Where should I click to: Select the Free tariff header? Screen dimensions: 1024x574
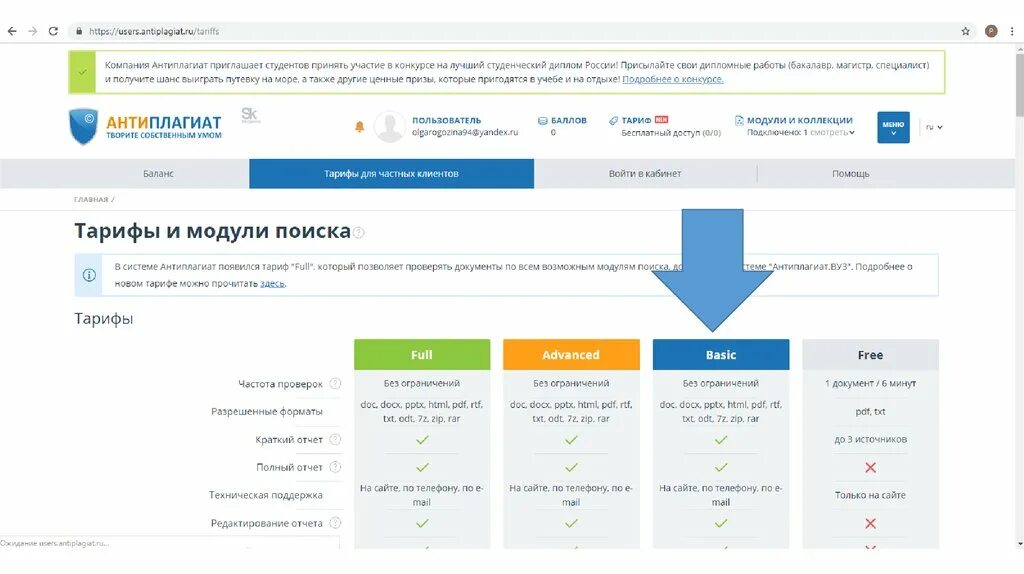871,355
